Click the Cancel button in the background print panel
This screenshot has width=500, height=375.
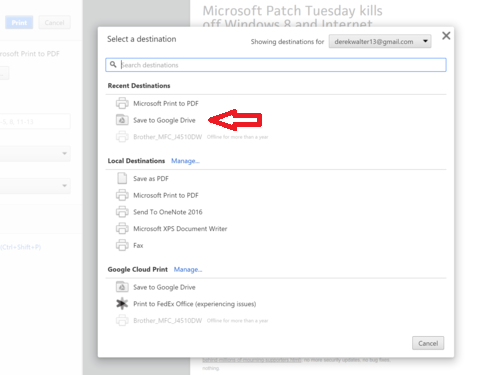tap(54, 22)
